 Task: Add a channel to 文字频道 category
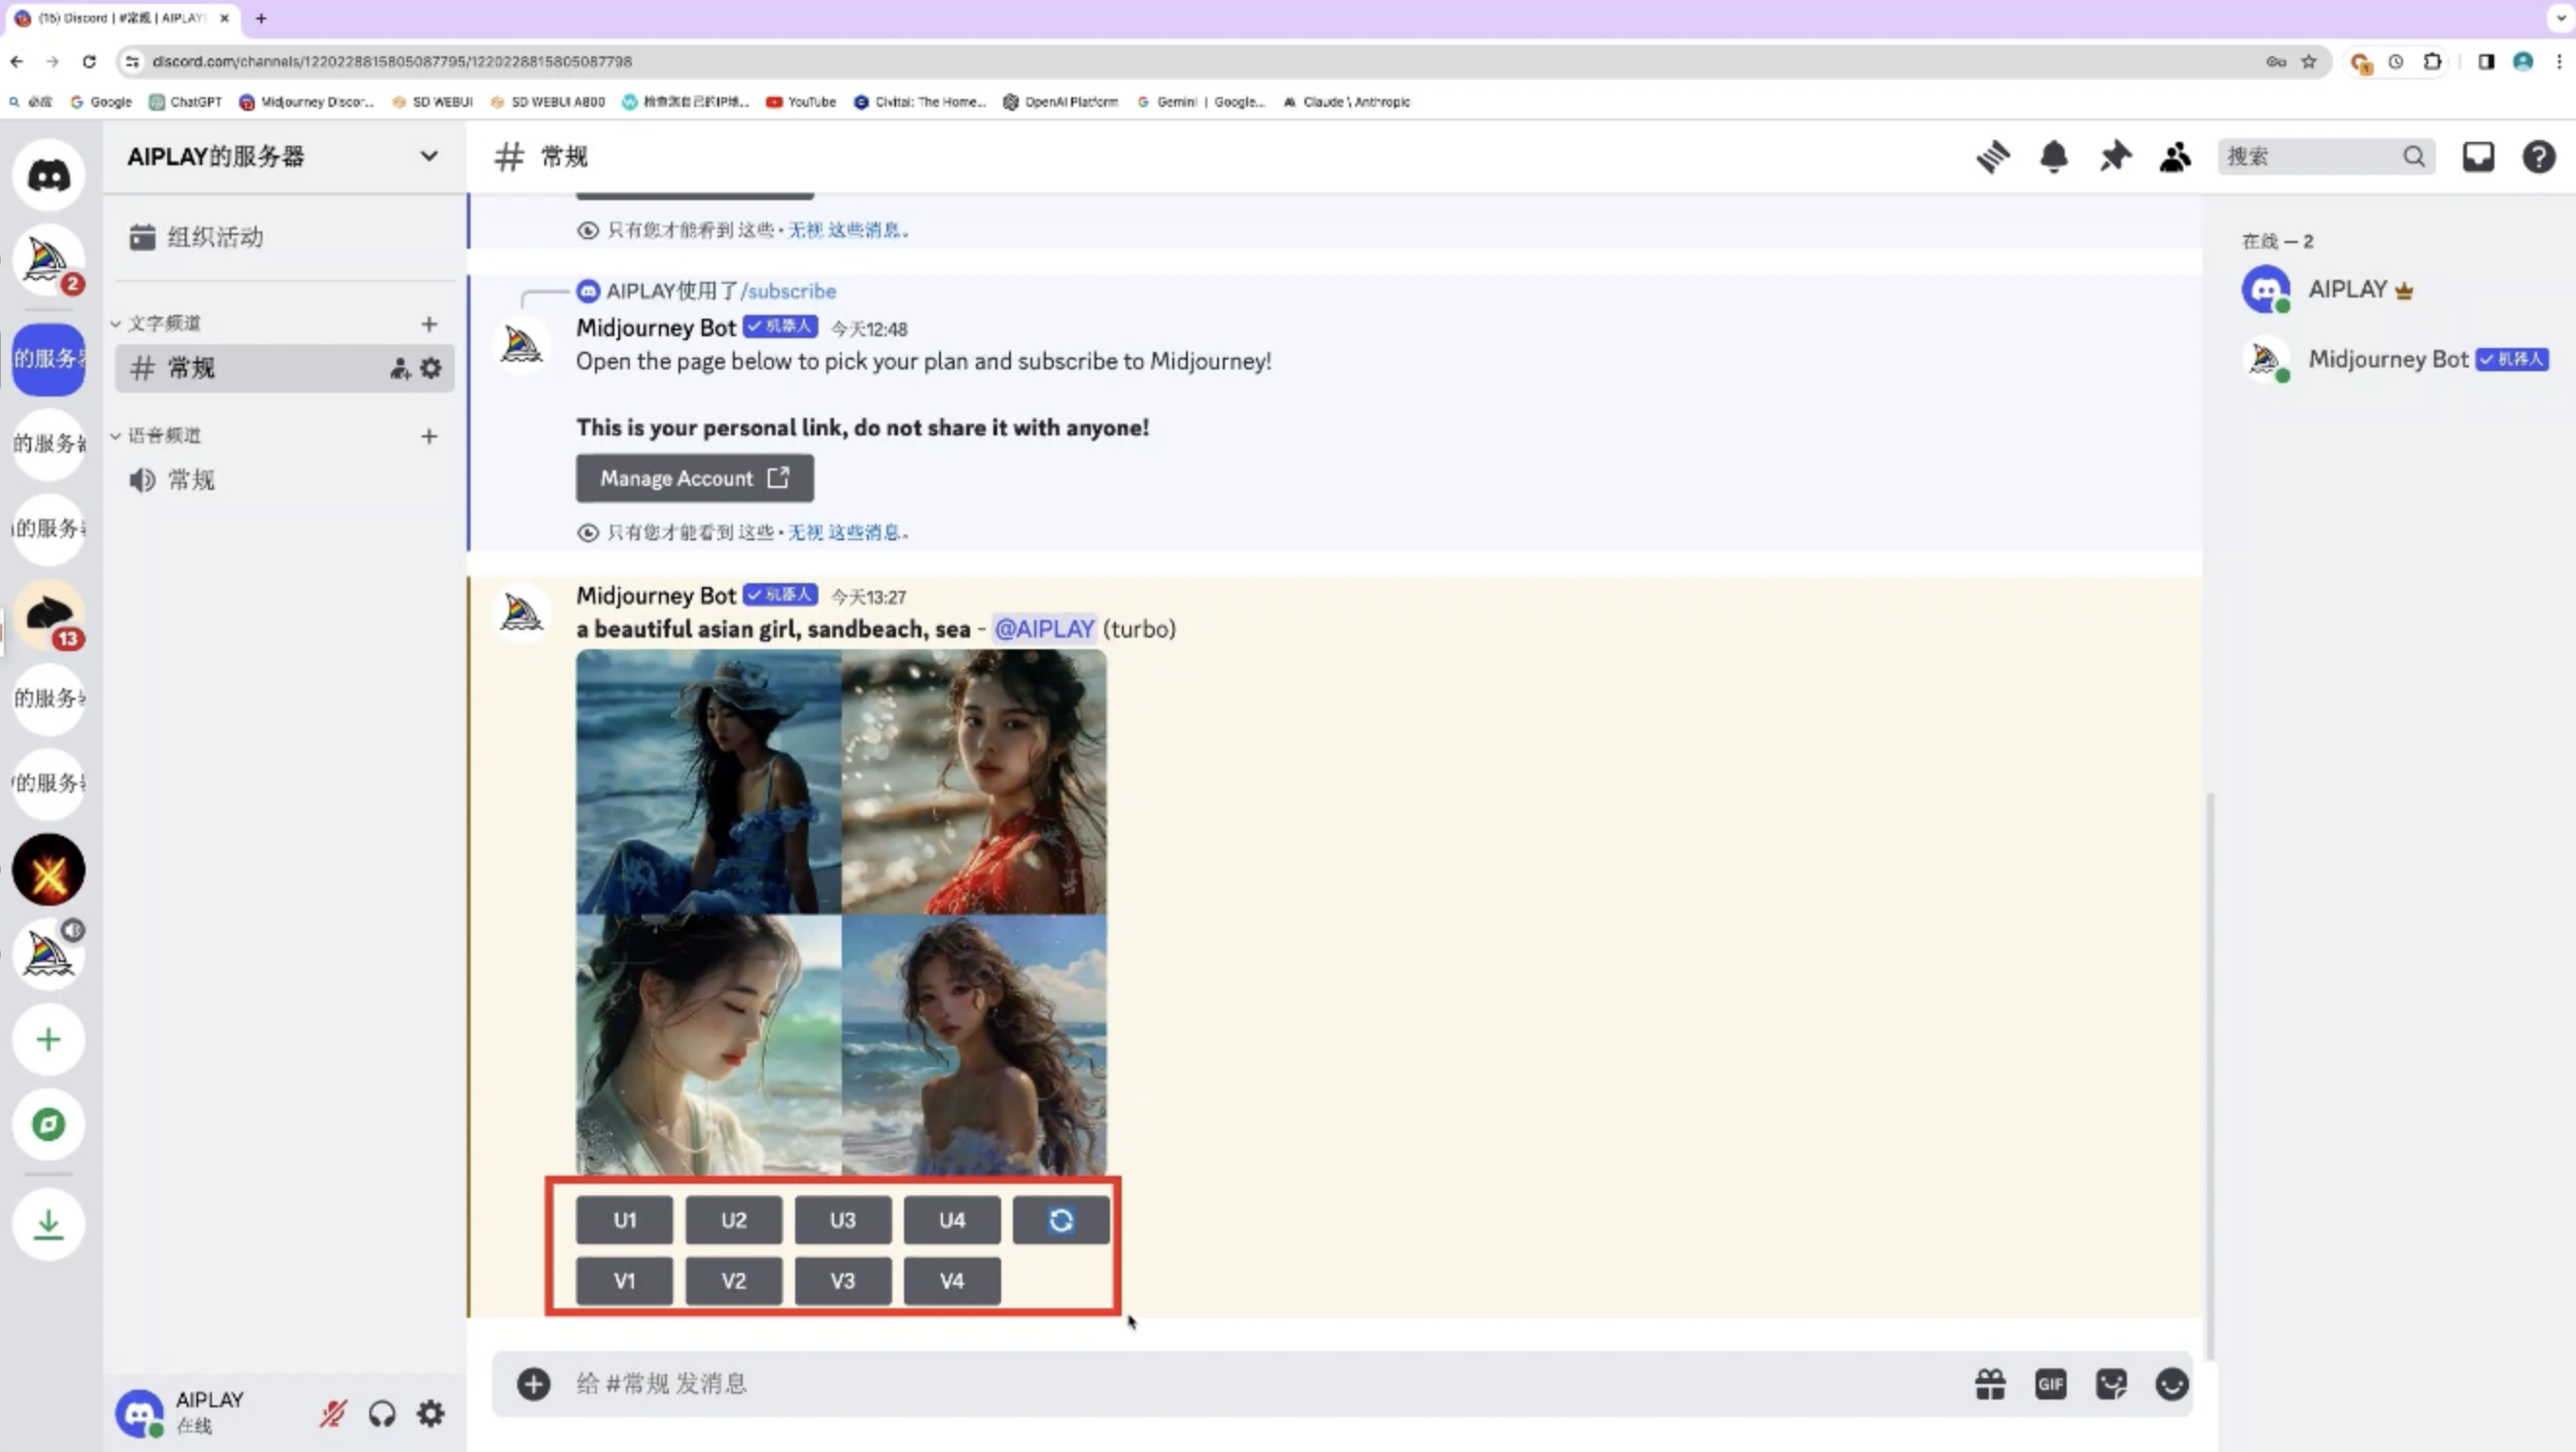pos(429,324)
